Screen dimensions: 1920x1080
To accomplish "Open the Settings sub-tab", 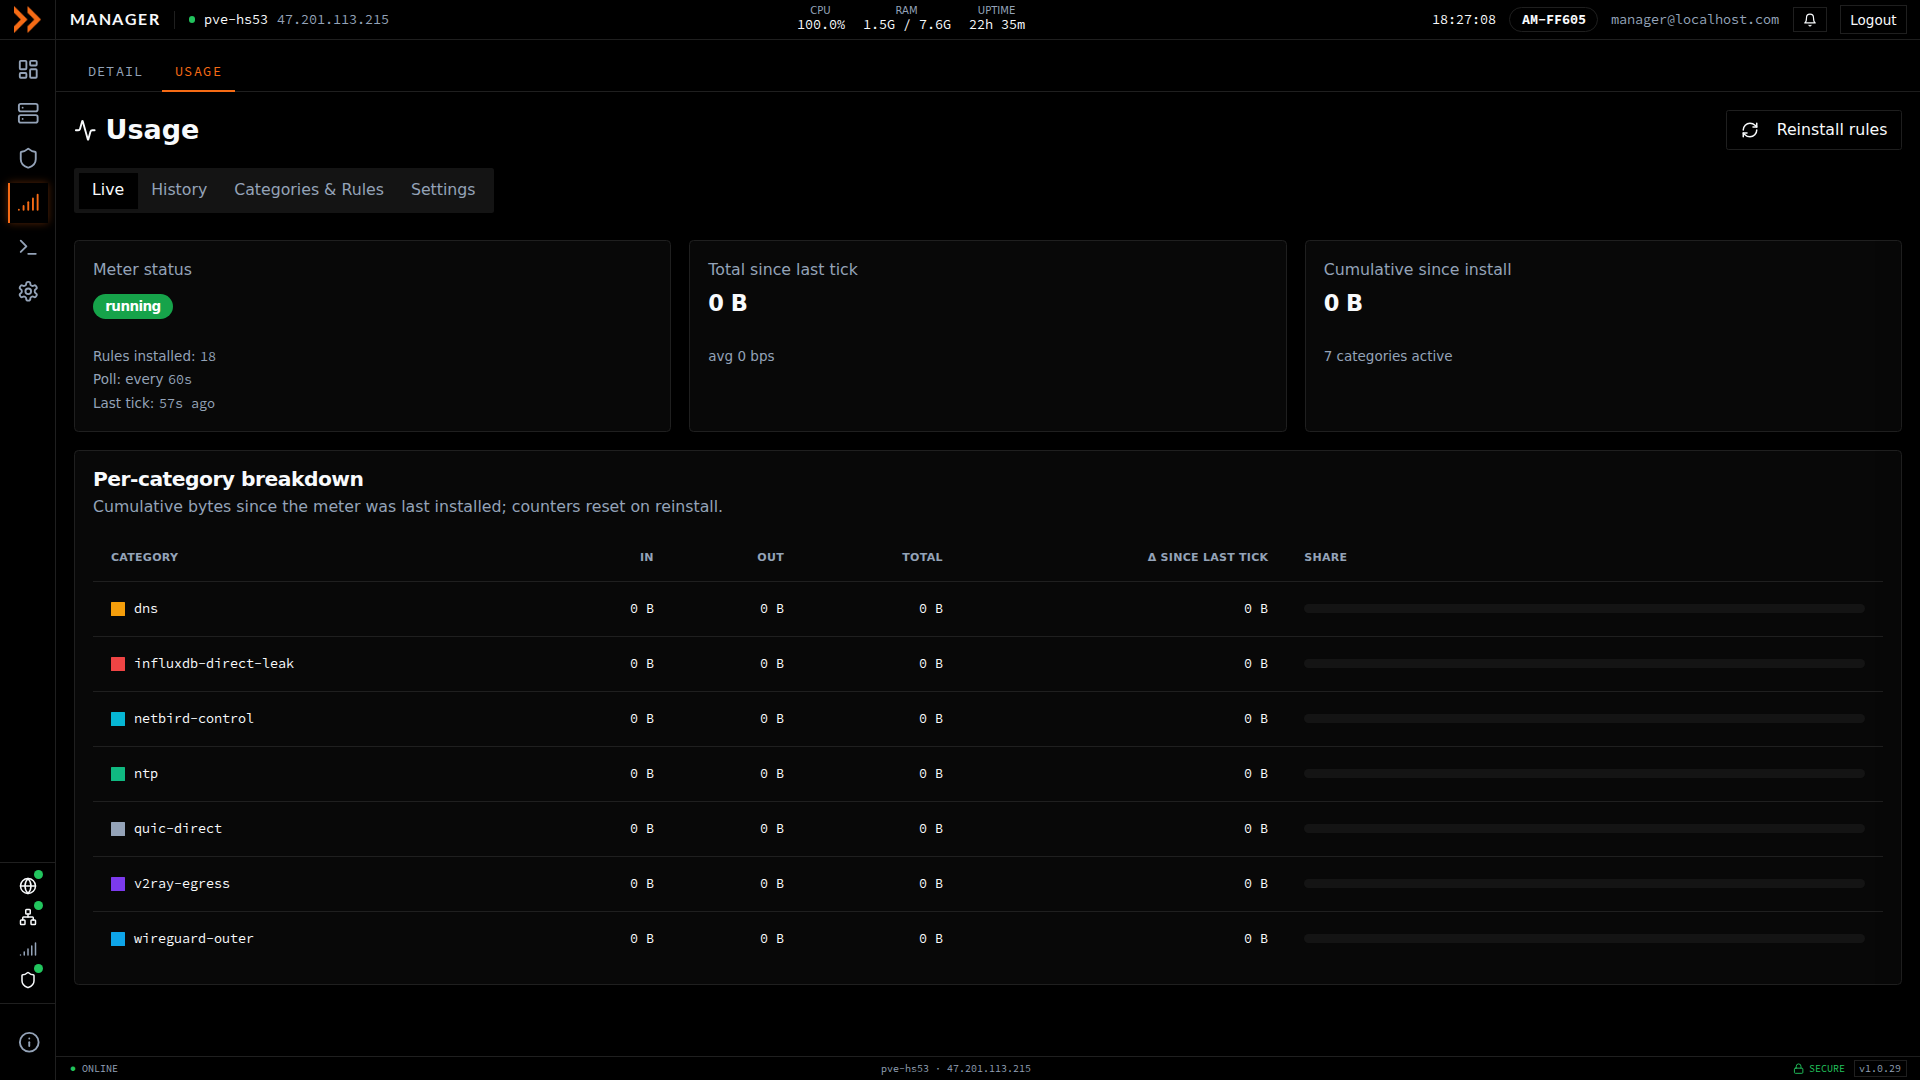I will (443, 190).
